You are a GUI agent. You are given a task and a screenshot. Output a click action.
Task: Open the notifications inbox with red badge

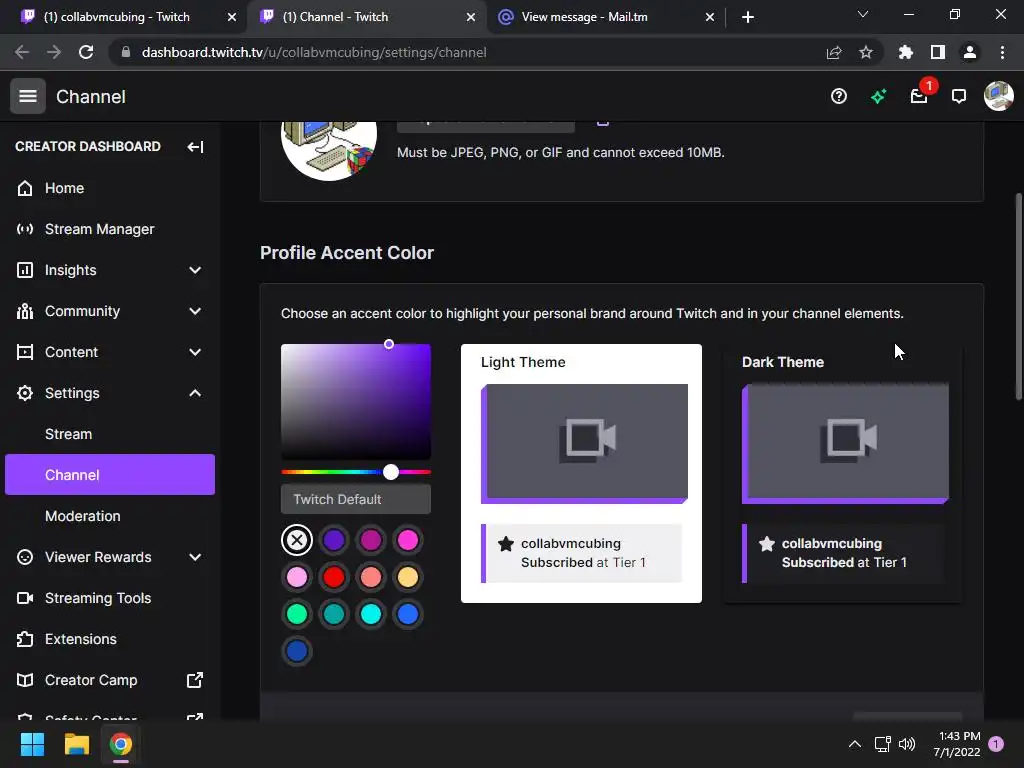(x=920, y=97)
